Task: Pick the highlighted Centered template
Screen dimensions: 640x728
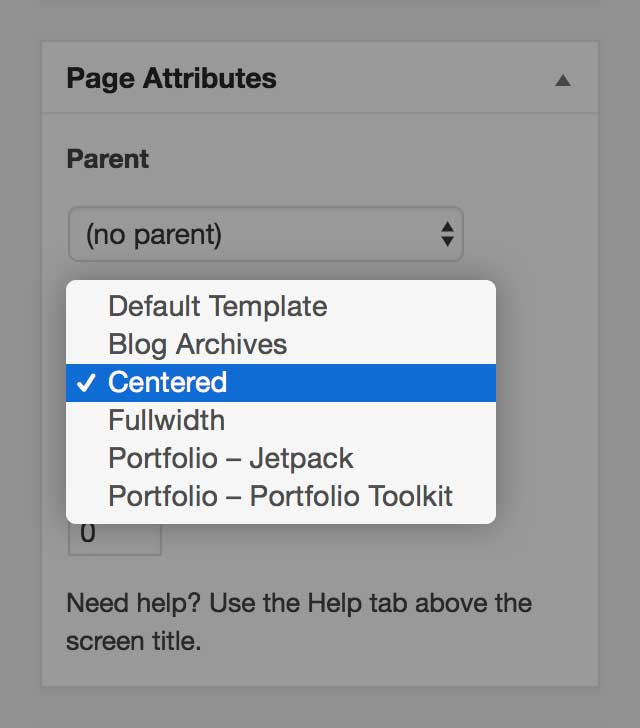Action: [x=281, y=383]
